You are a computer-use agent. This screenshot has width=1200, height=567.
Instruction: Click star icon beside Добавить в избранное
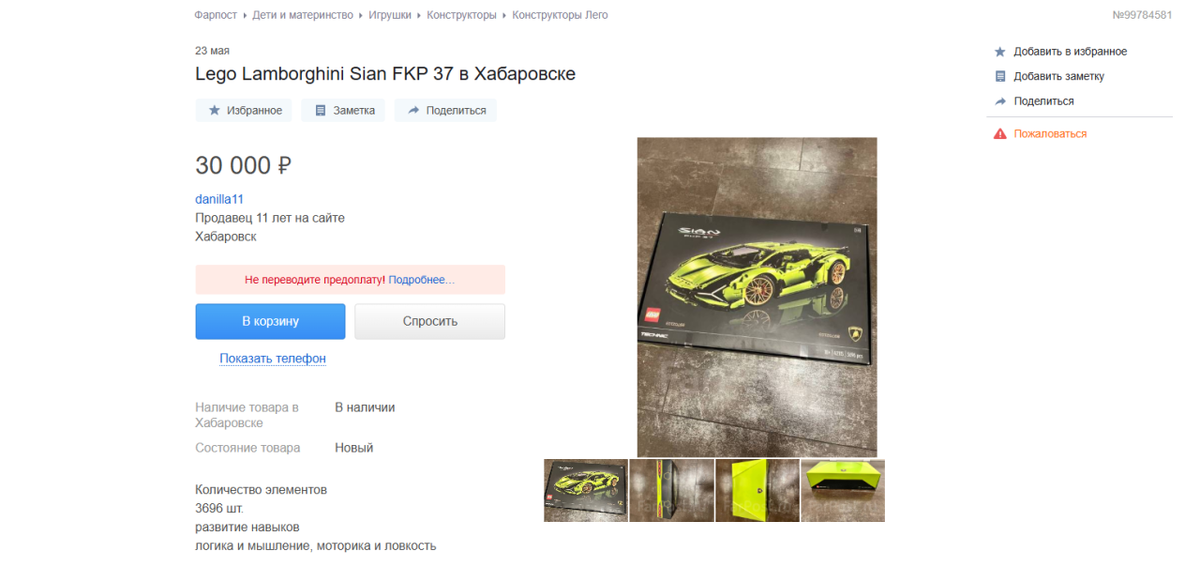pyautogui.click(x=999, y=52)
